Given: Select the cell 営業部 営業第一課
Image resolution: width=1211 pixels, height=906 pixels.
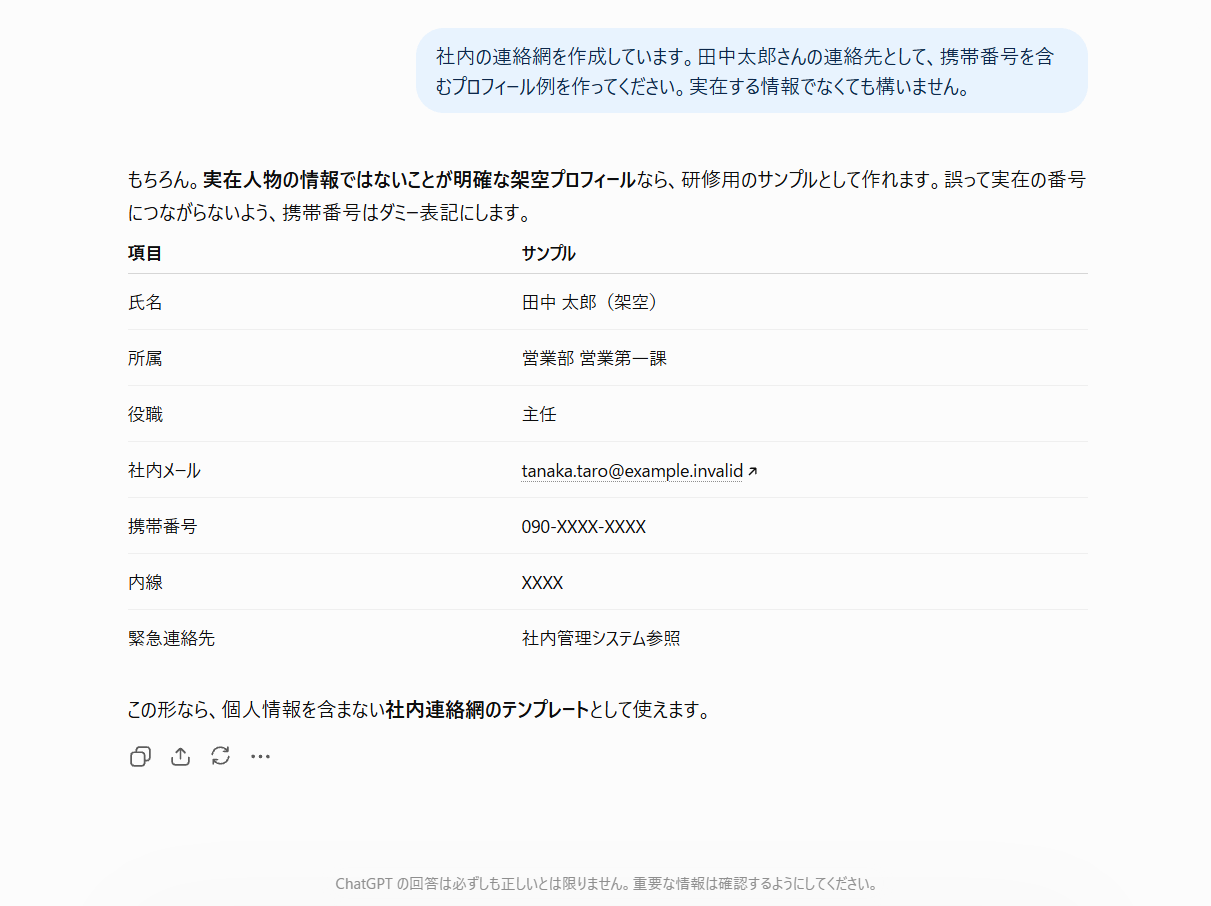Looking at the screenshot, I should tap(594, 359).
